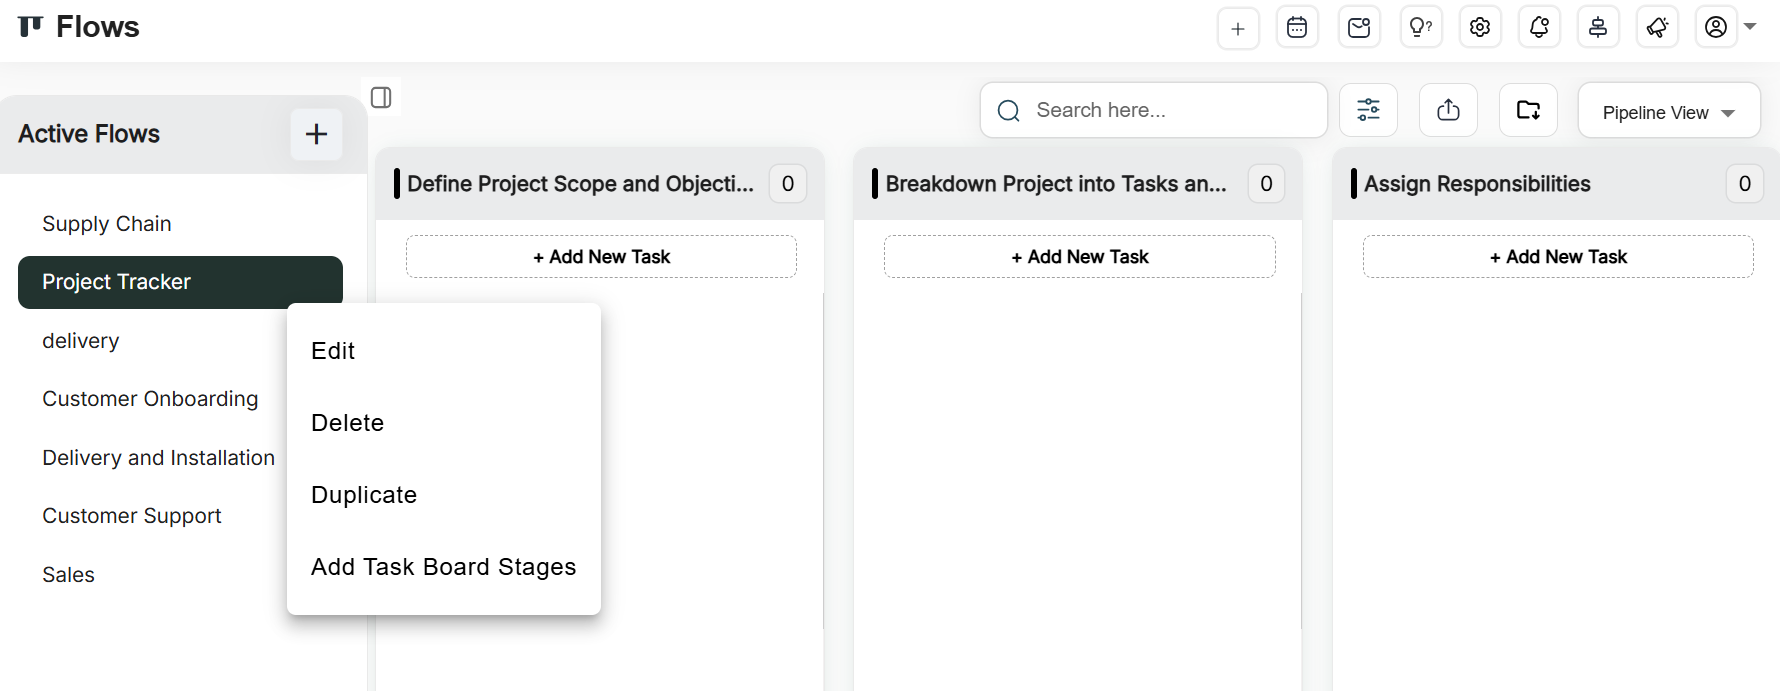Toggle the sidebar collapse panel icon
This screenshot has width=1780, height=691.
click(x=381, y=97)
